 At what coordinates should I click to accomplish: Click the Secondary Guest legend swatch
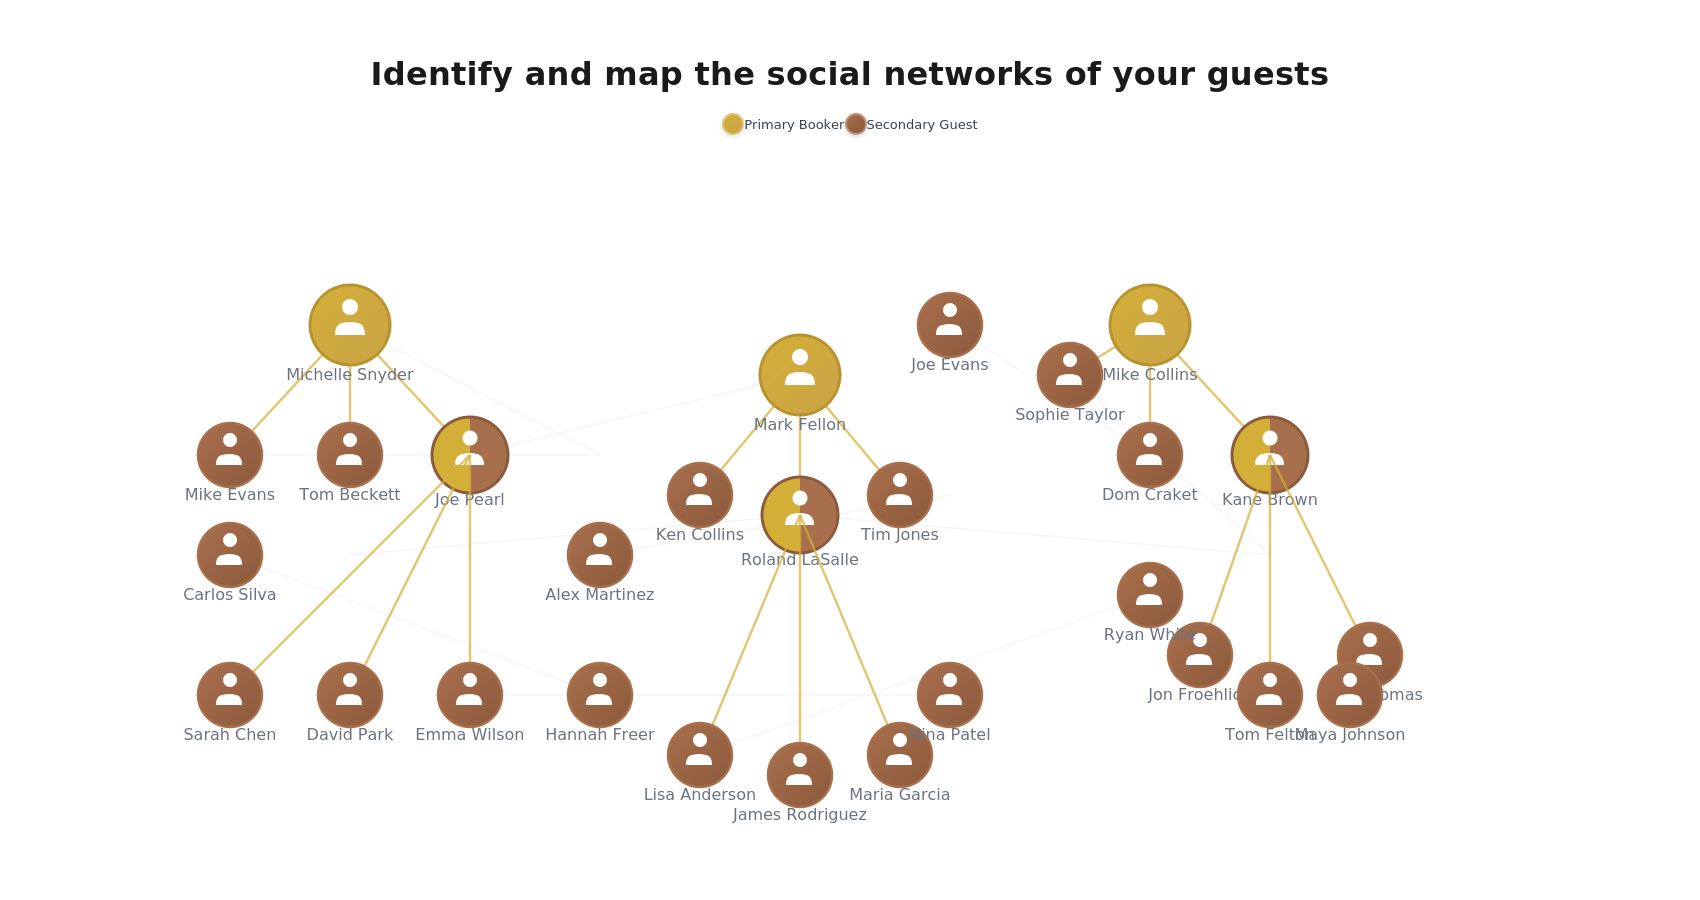click(x=856, y=124)
